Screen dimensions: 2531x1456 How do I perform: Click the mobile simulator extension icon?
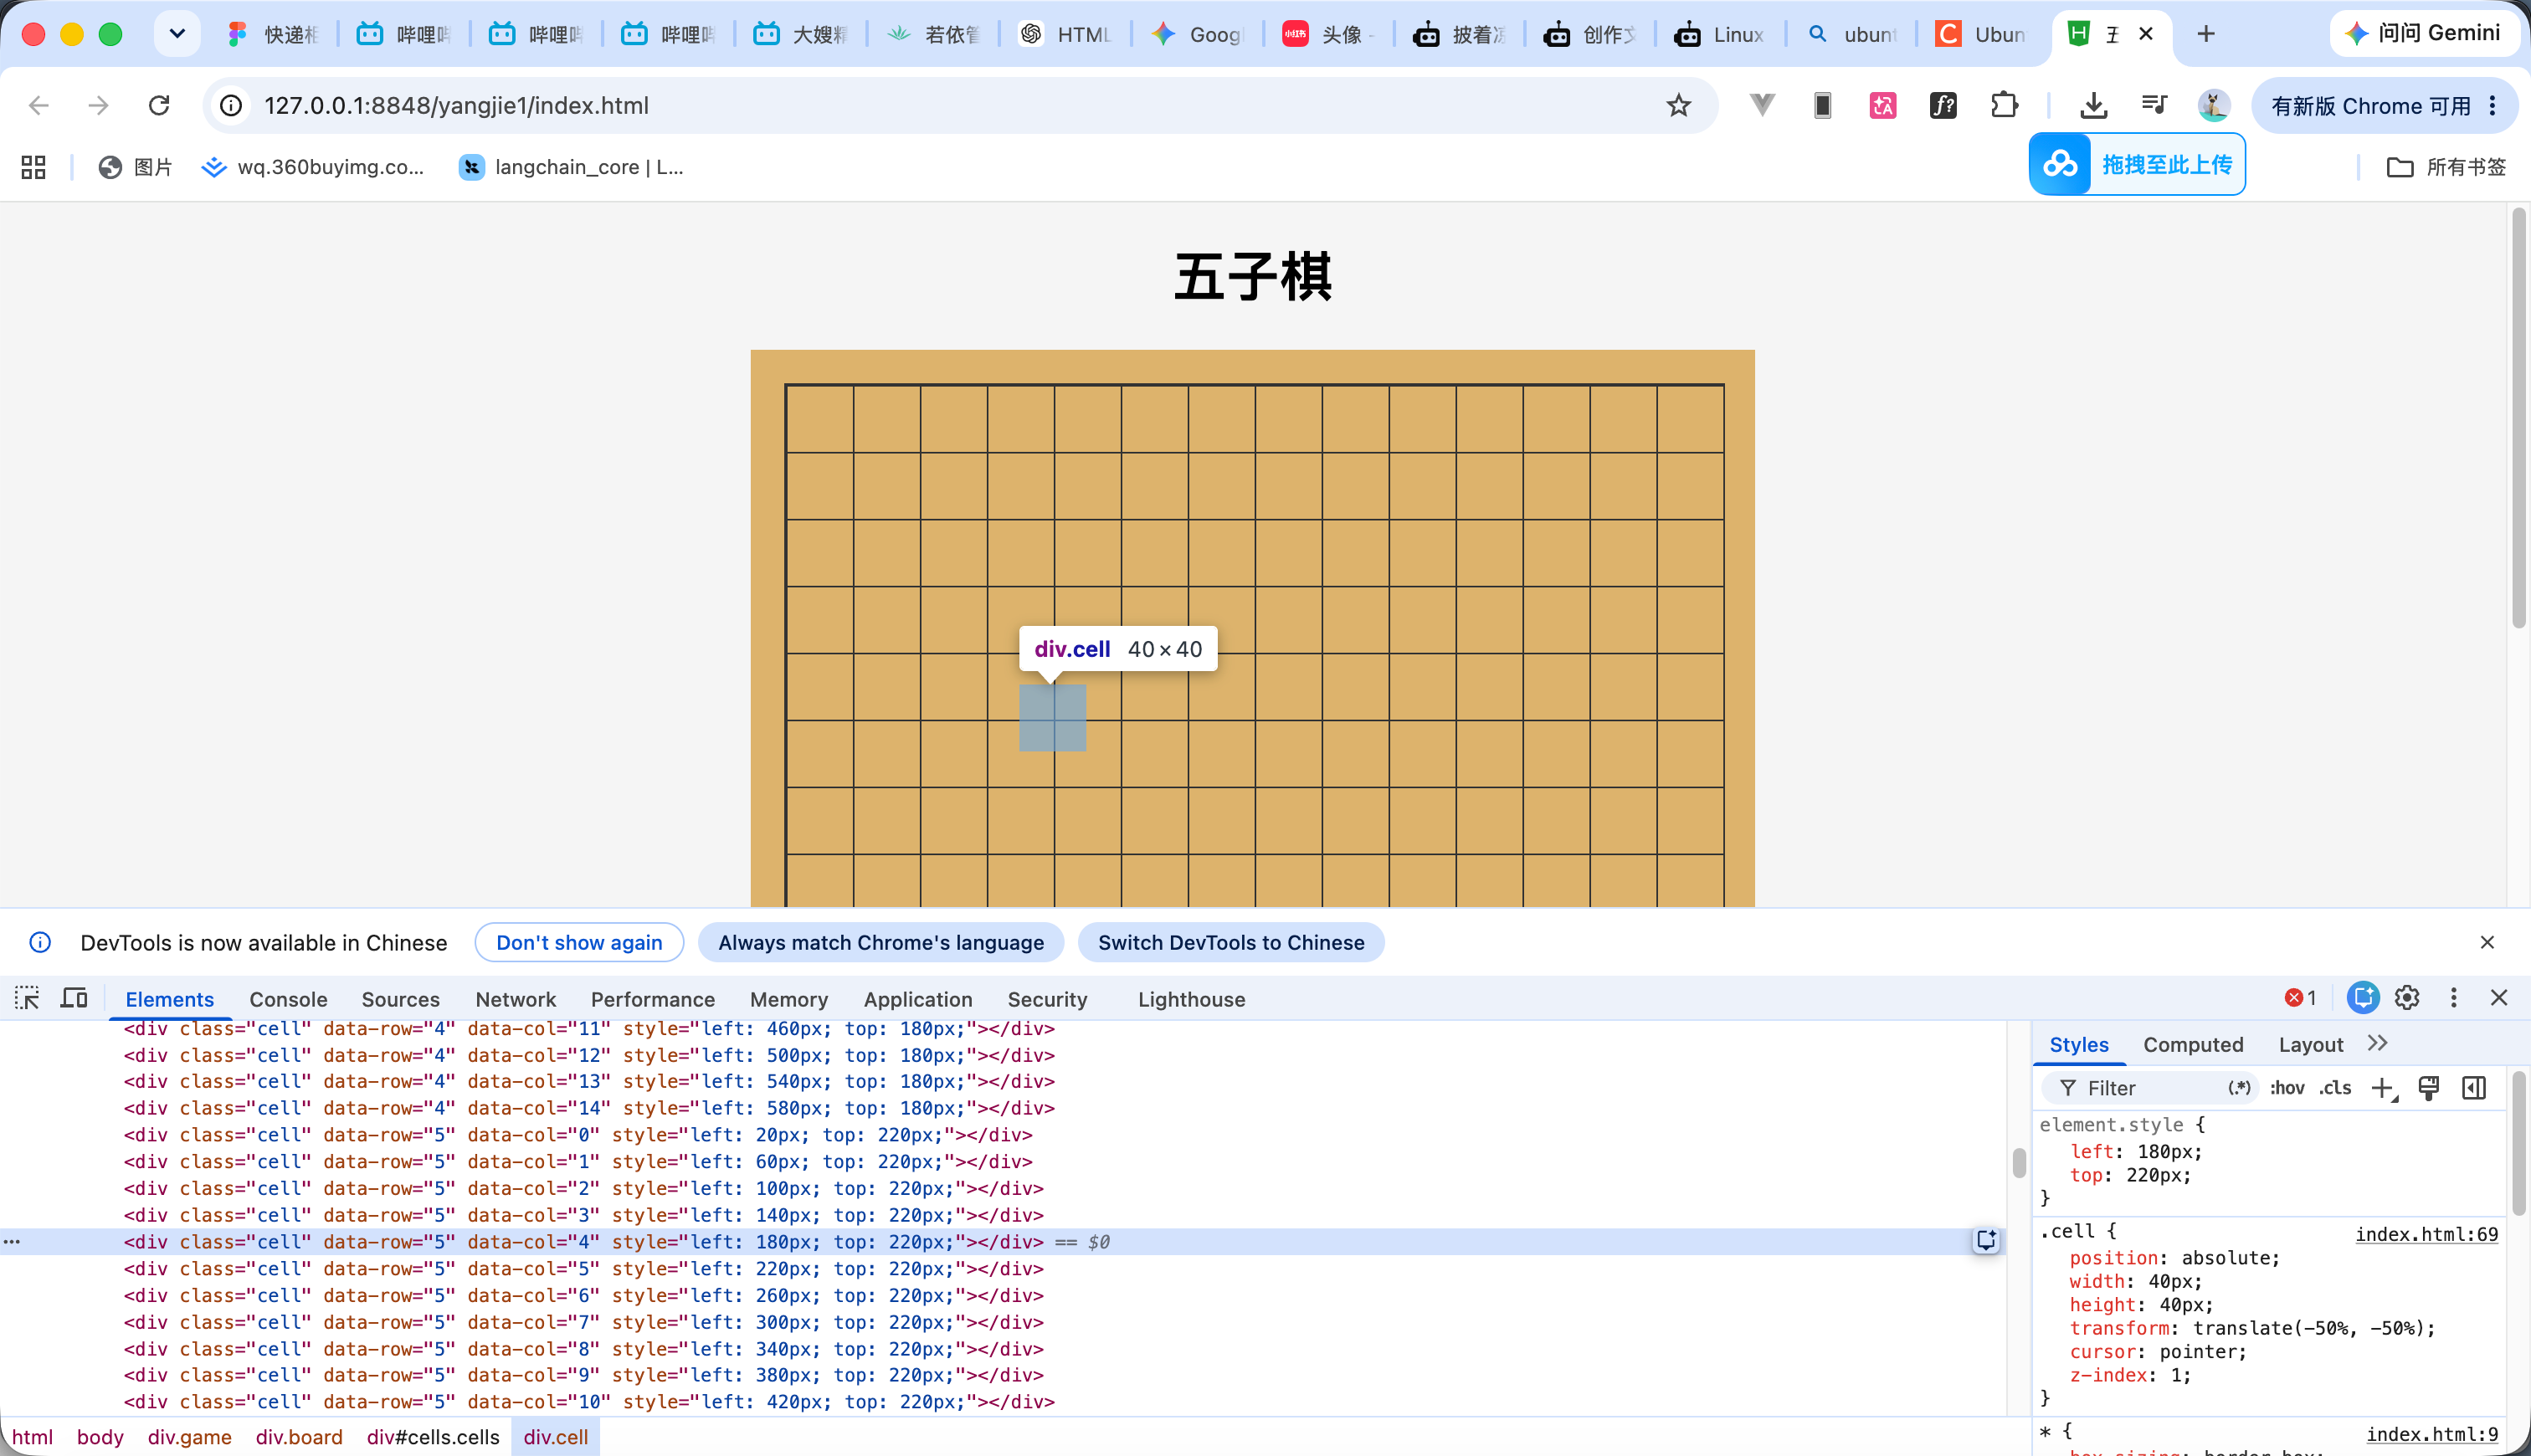[x=1822, y=105]
